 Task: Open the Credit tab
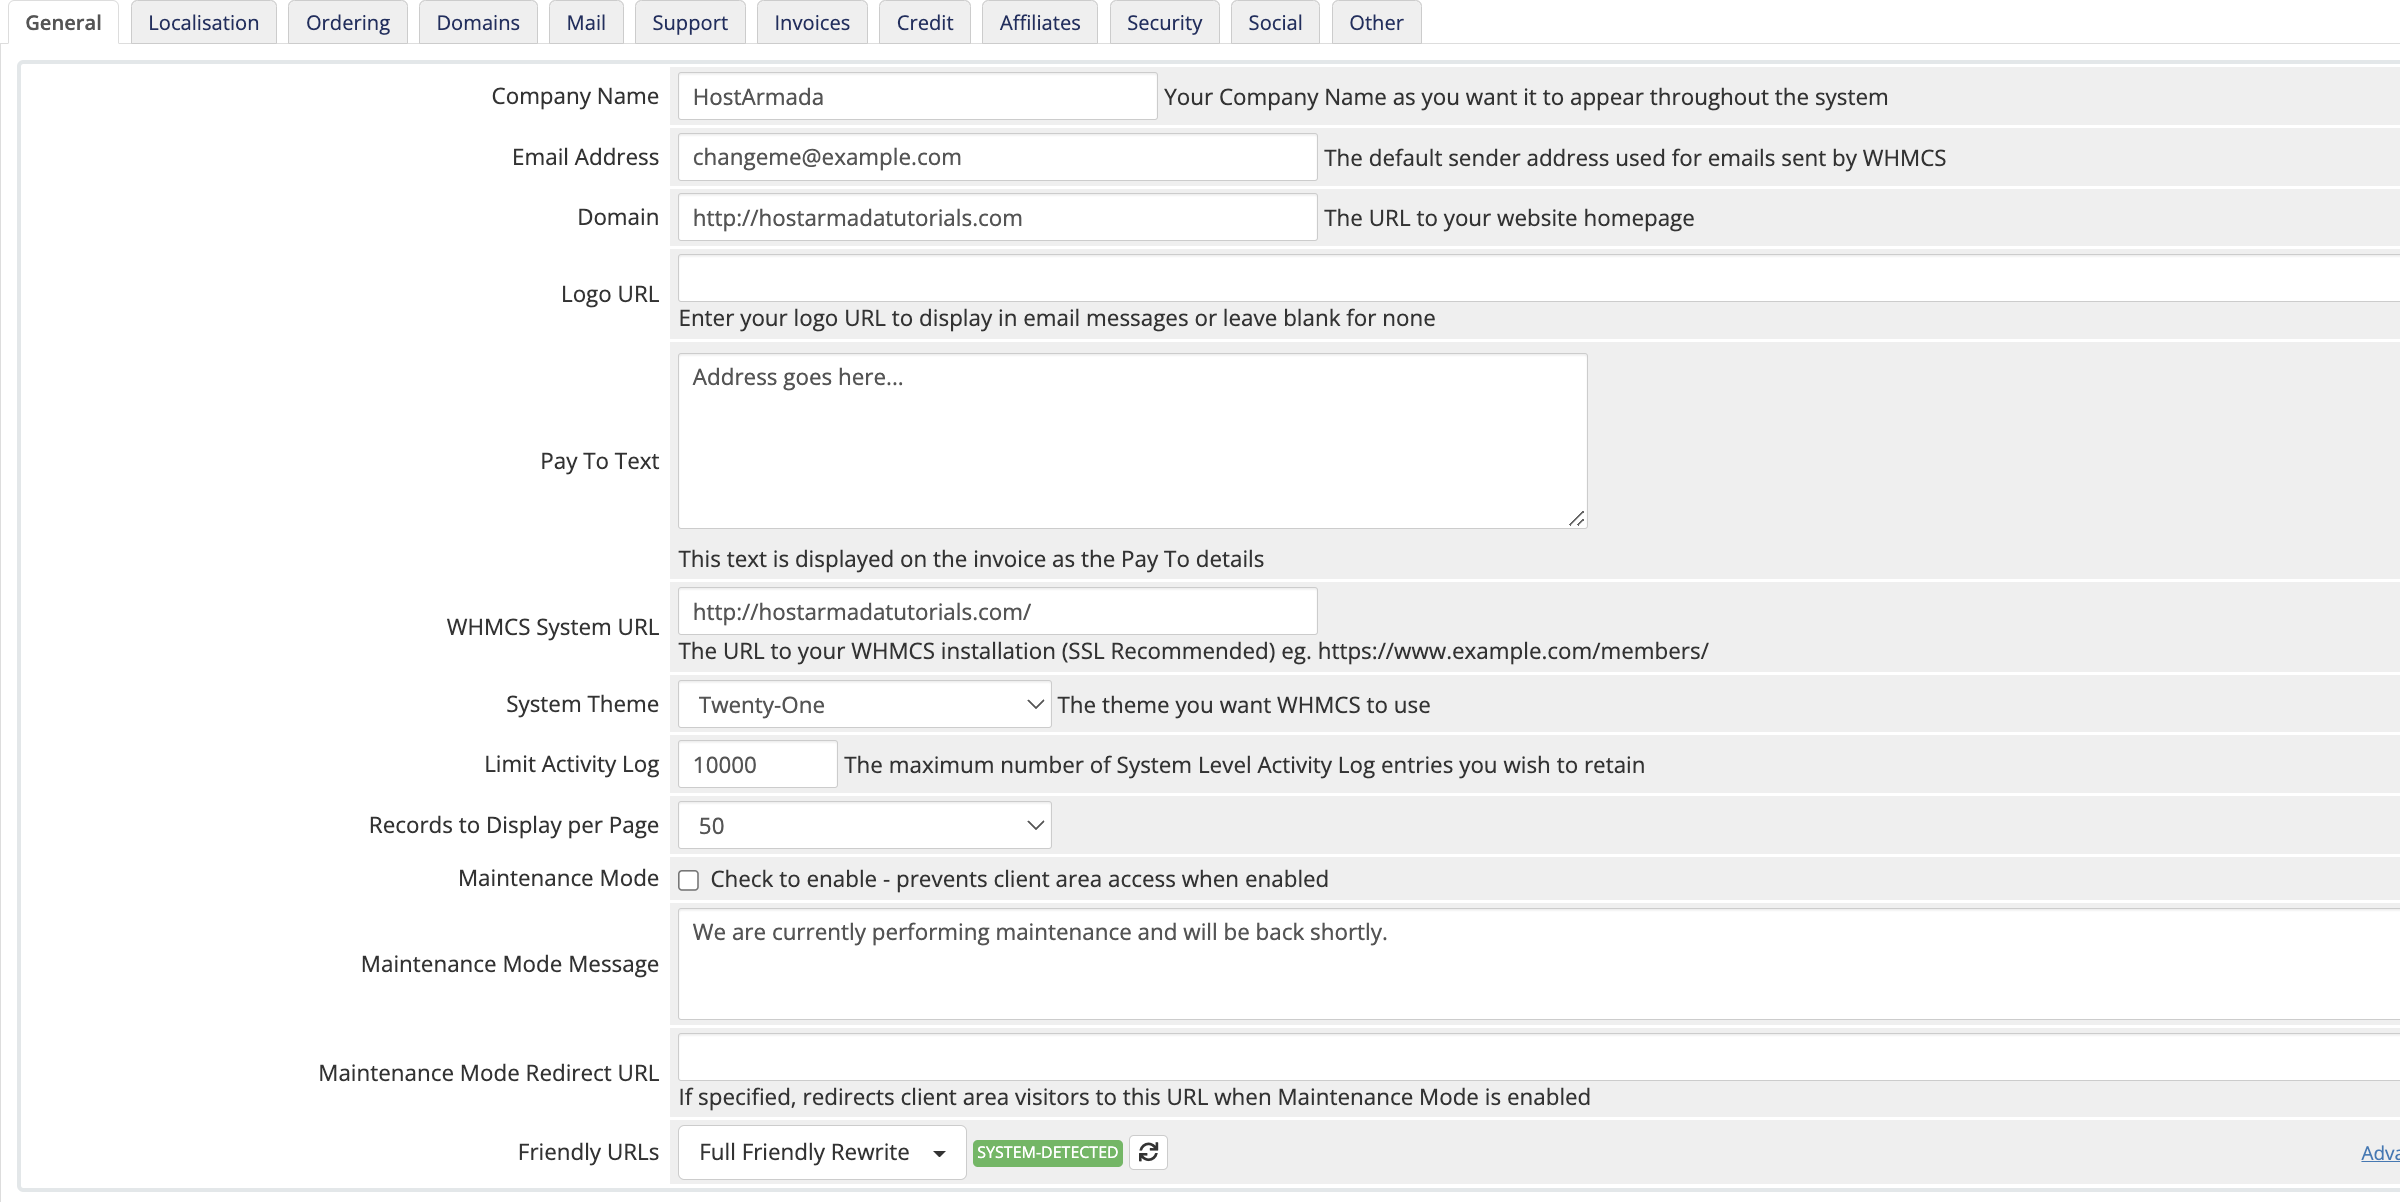point(925,22)
